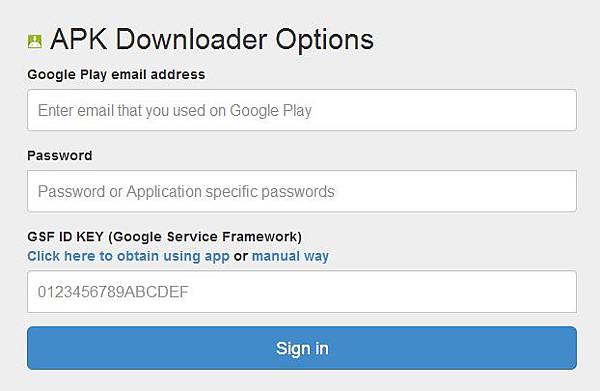Screen dimensions: 600x391
Task: Click the 'Application specific passwords' placeholder text
Action: 230,192
